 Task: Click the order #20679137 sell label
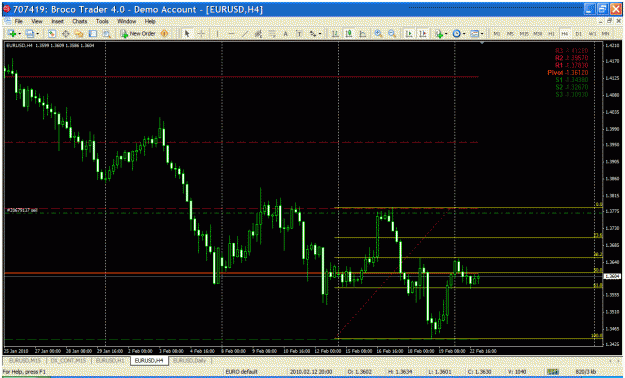coord(22,210)
